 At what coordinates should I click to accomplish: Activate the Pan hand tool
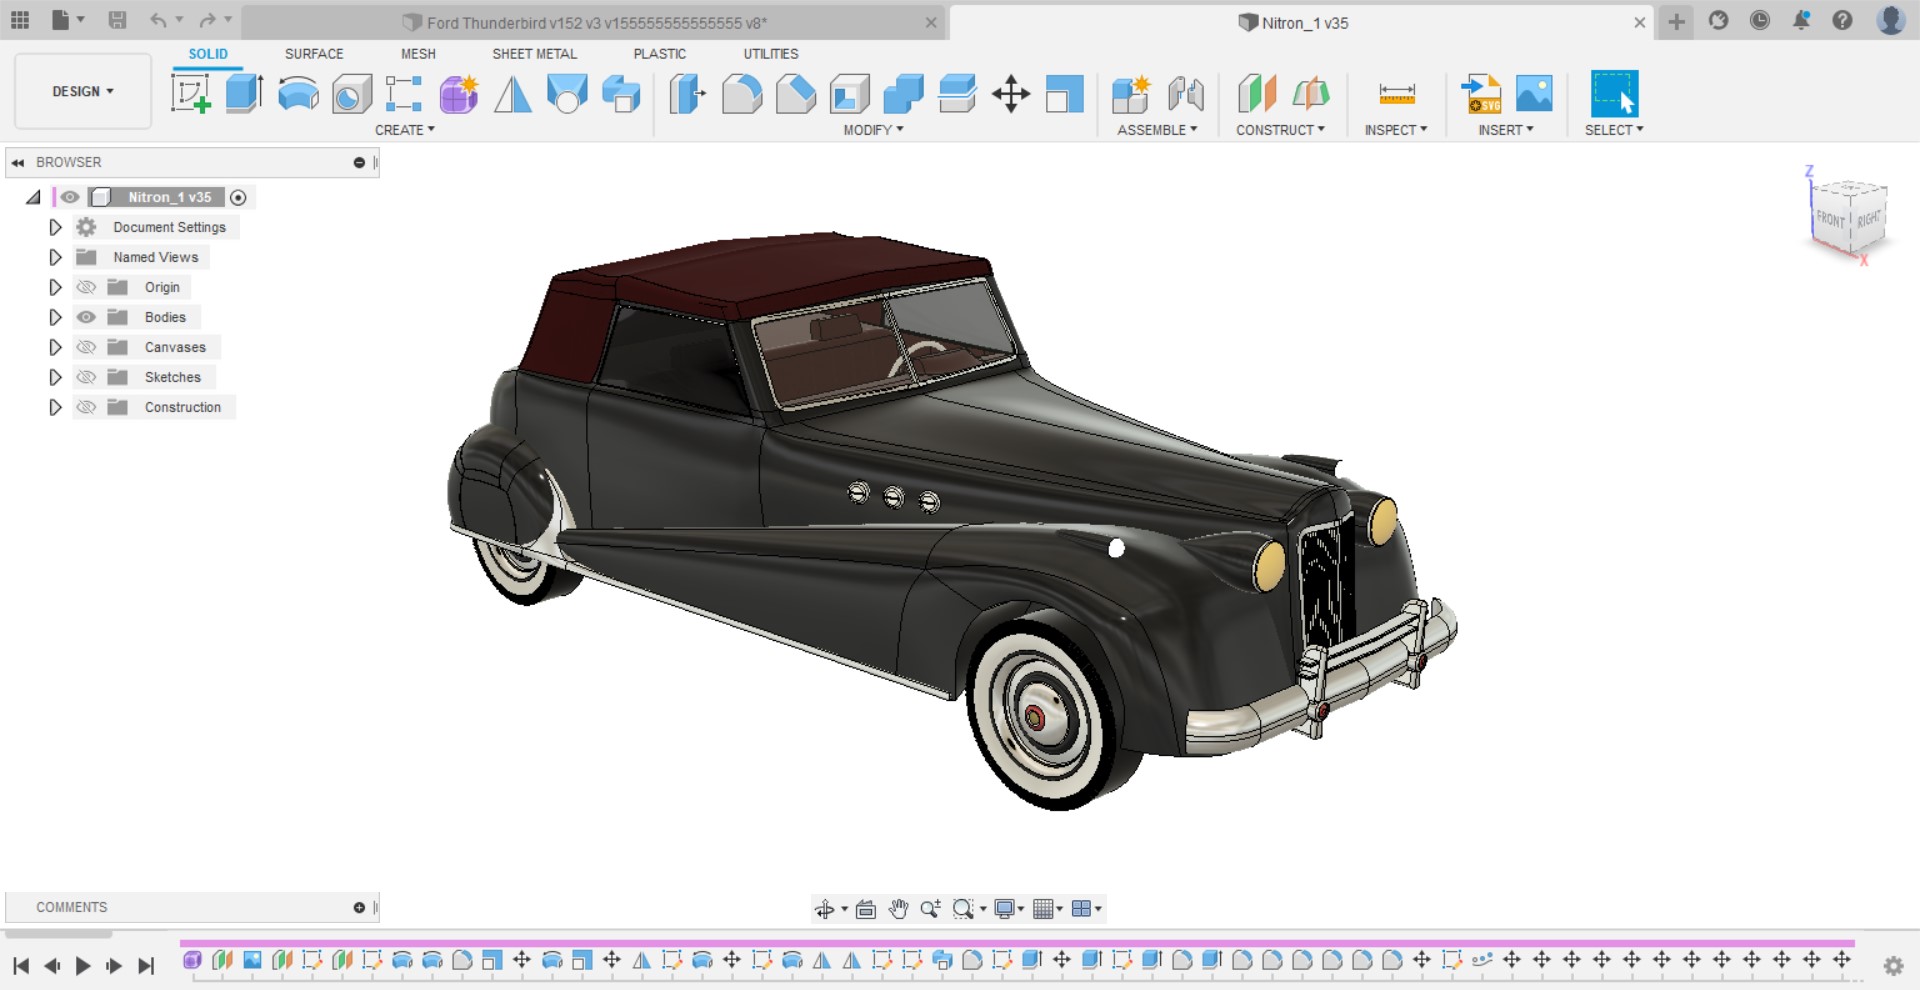pyautogui.click(x=898, y=909)
